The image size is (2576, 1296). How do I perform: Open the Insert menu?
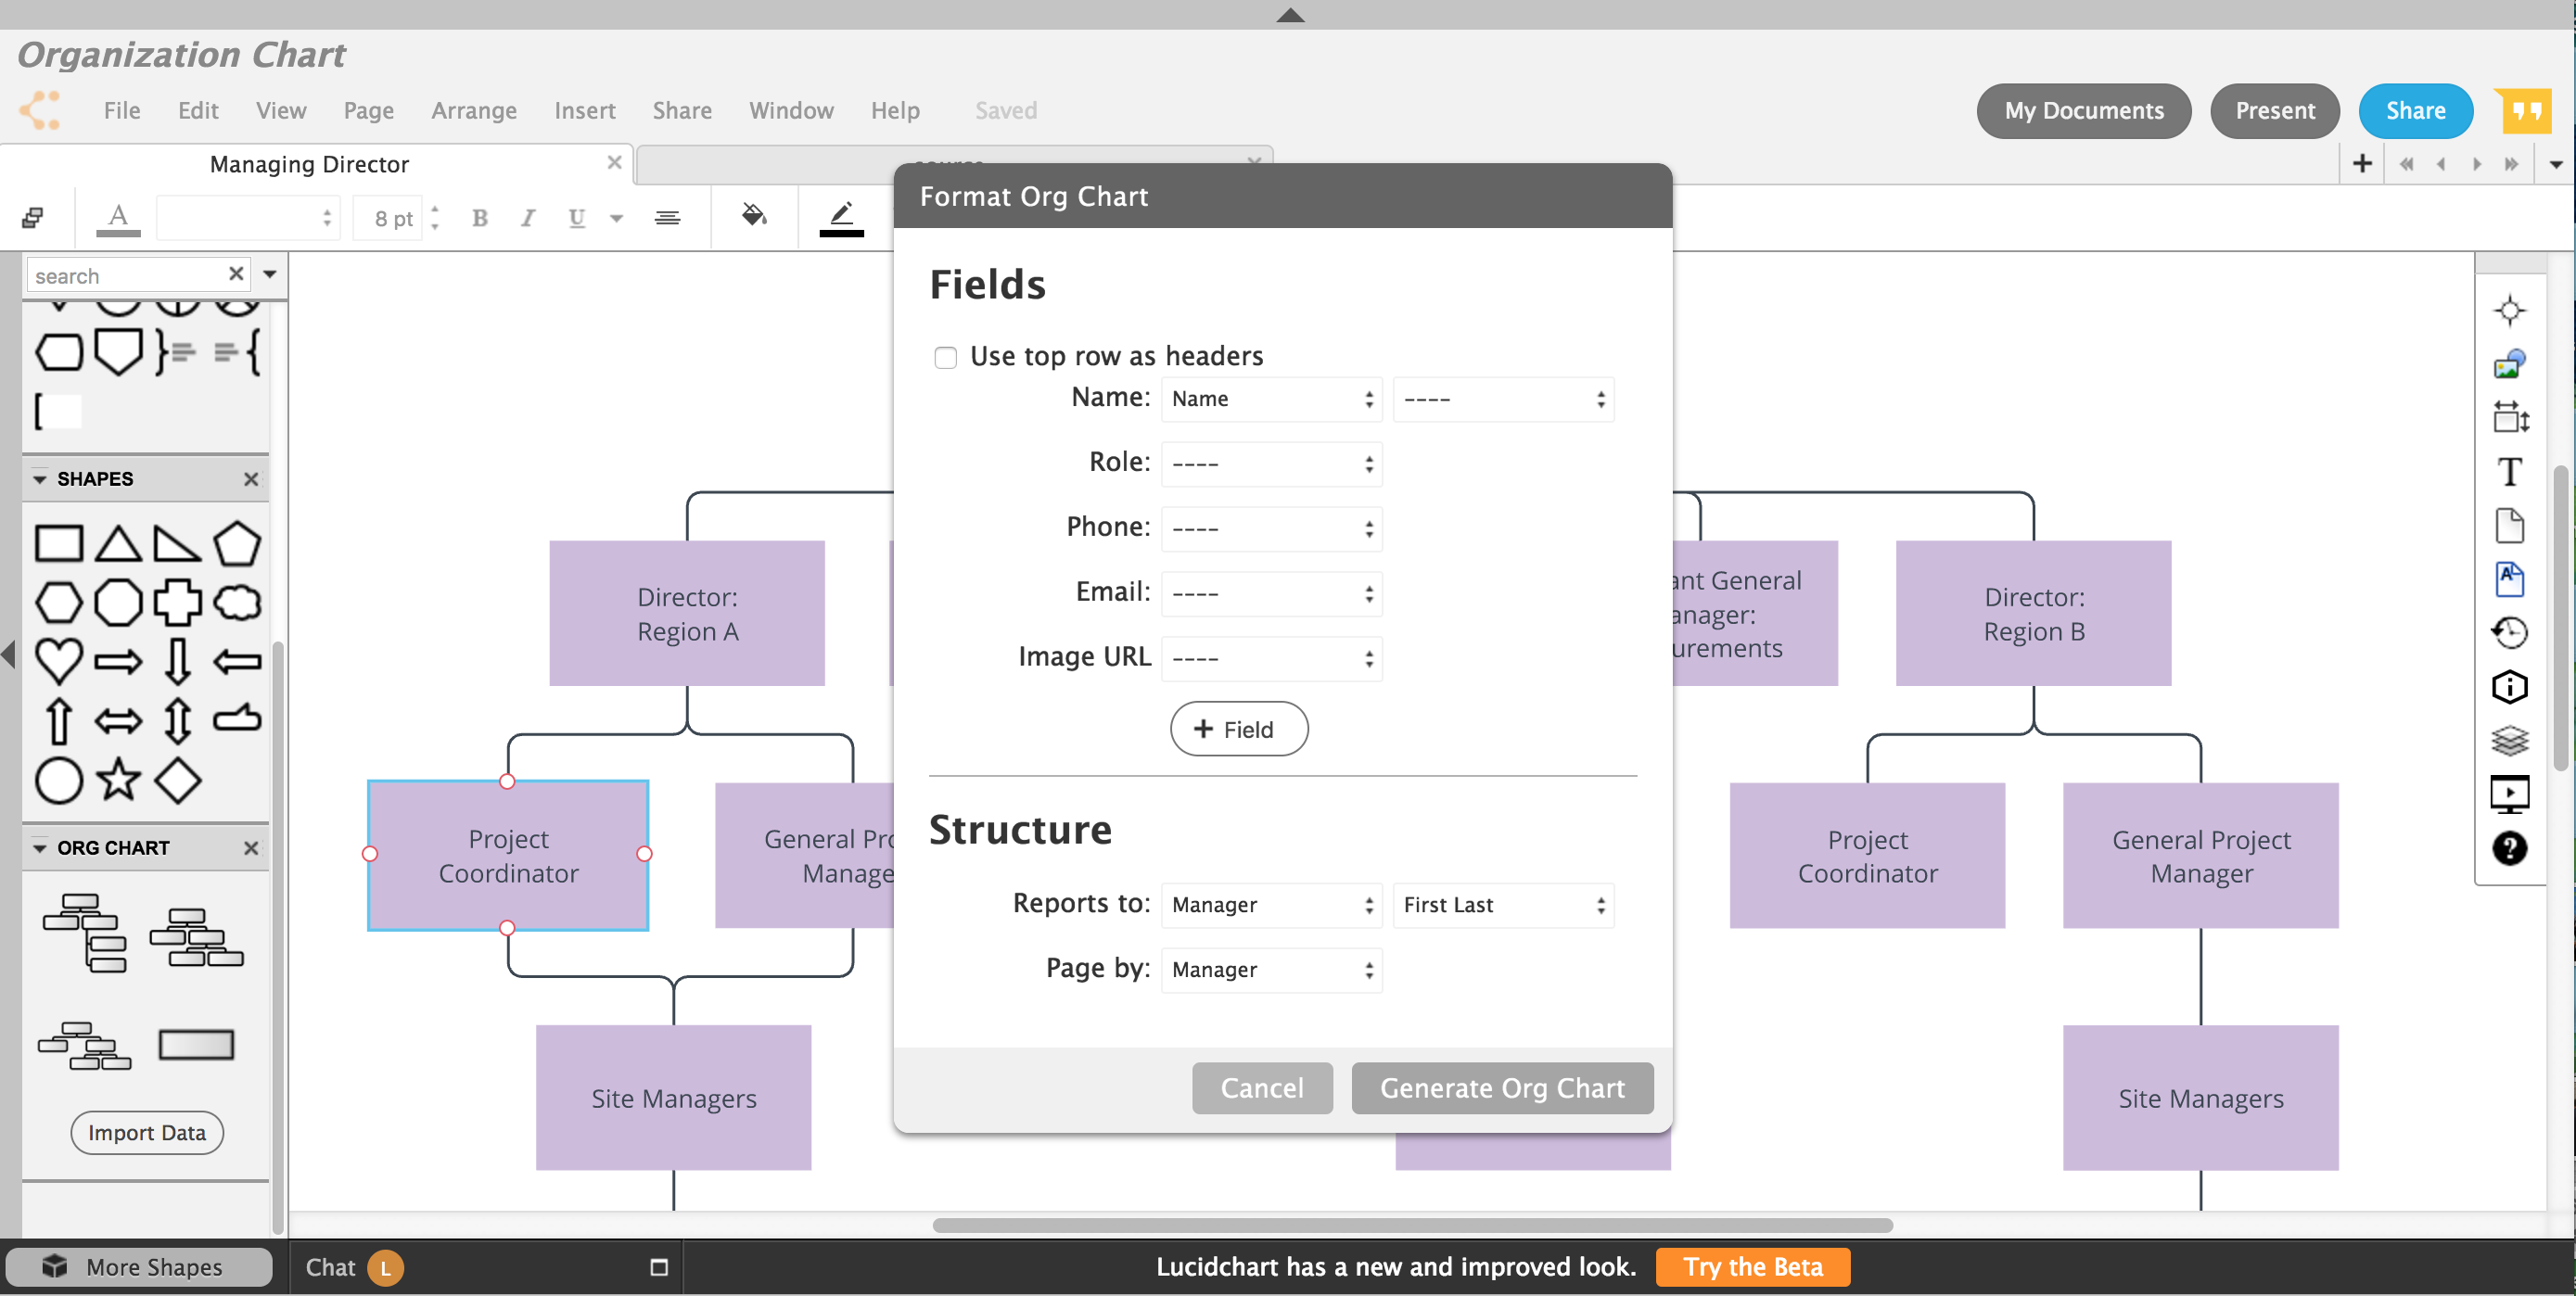click(x=585, y=109)
